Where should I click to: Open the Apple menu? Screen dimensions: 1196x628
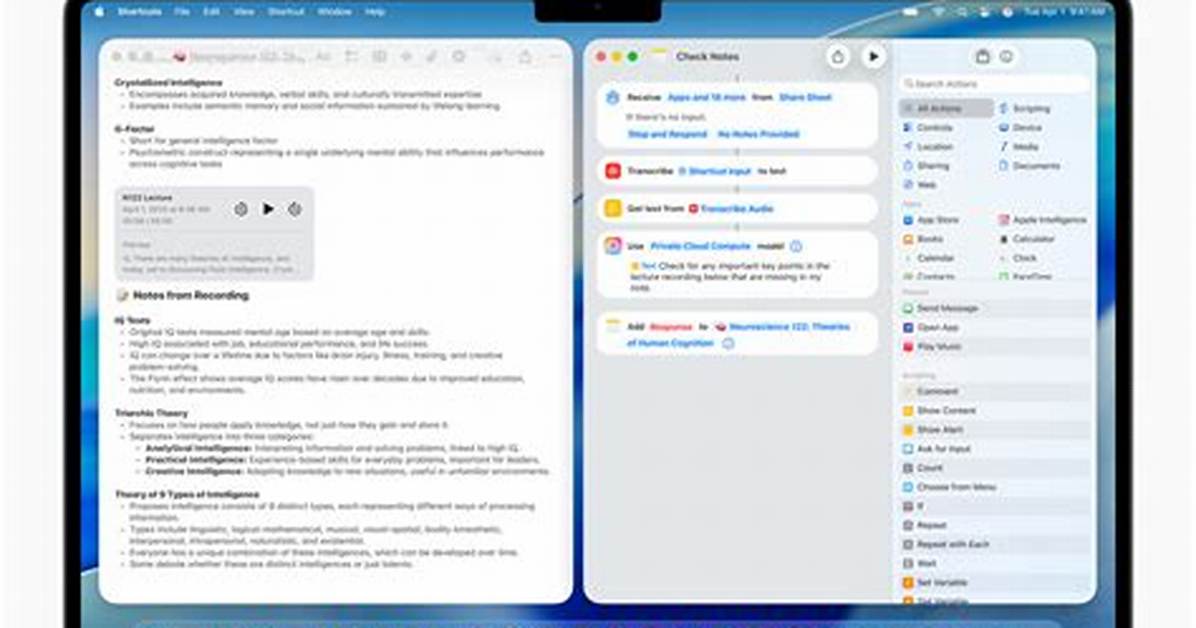coord(99,12)
